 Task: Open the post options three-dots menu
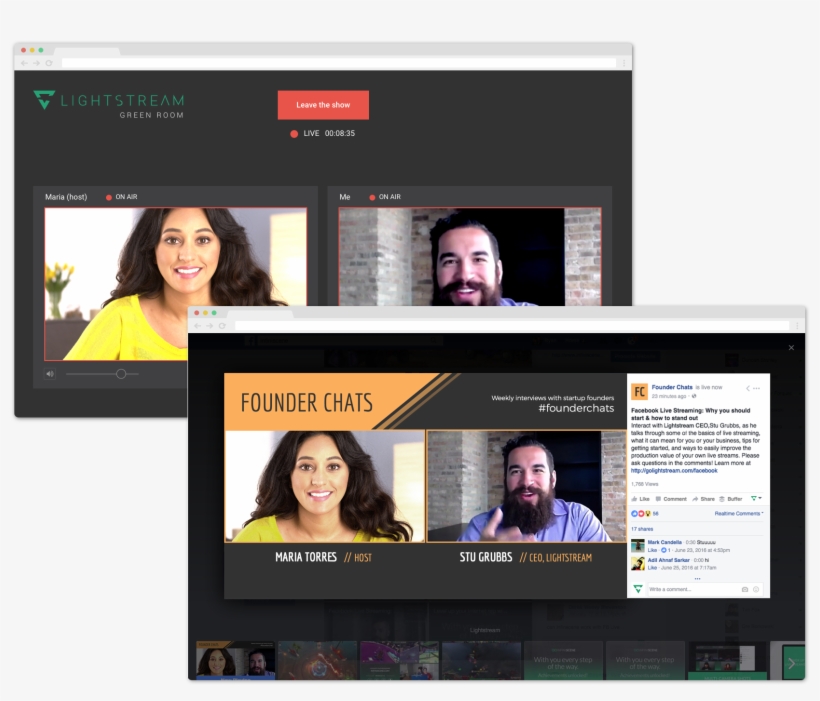pos(756,388)
